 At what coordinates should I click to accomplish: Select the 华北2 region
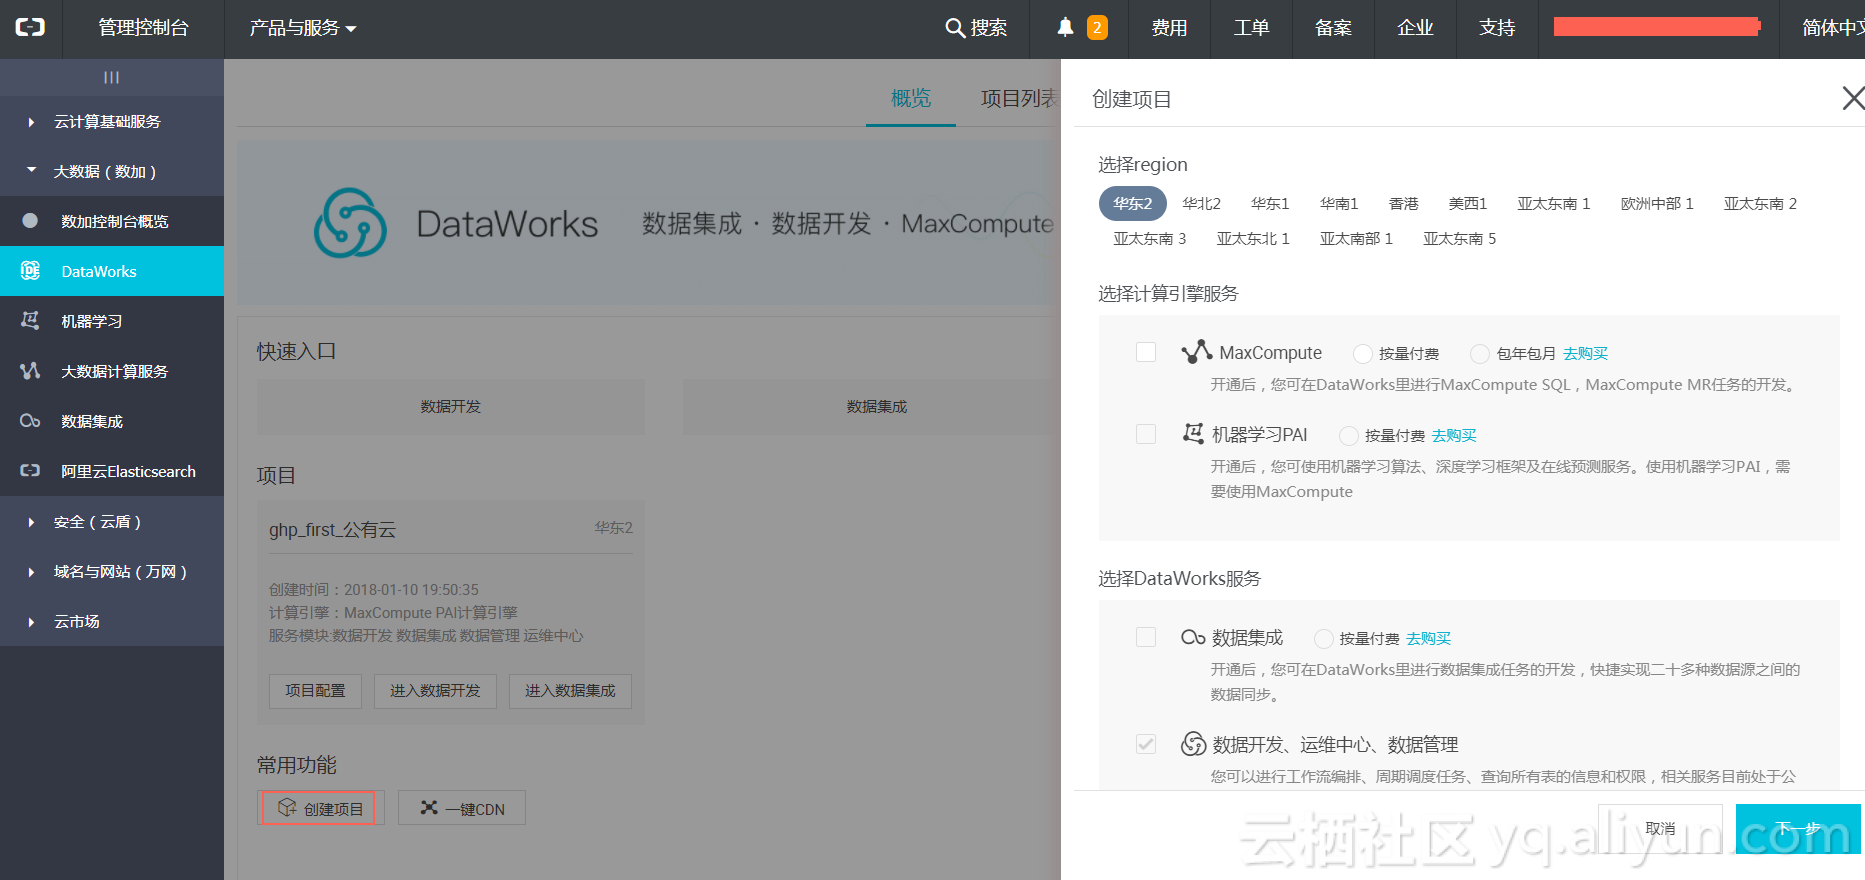1201,203
